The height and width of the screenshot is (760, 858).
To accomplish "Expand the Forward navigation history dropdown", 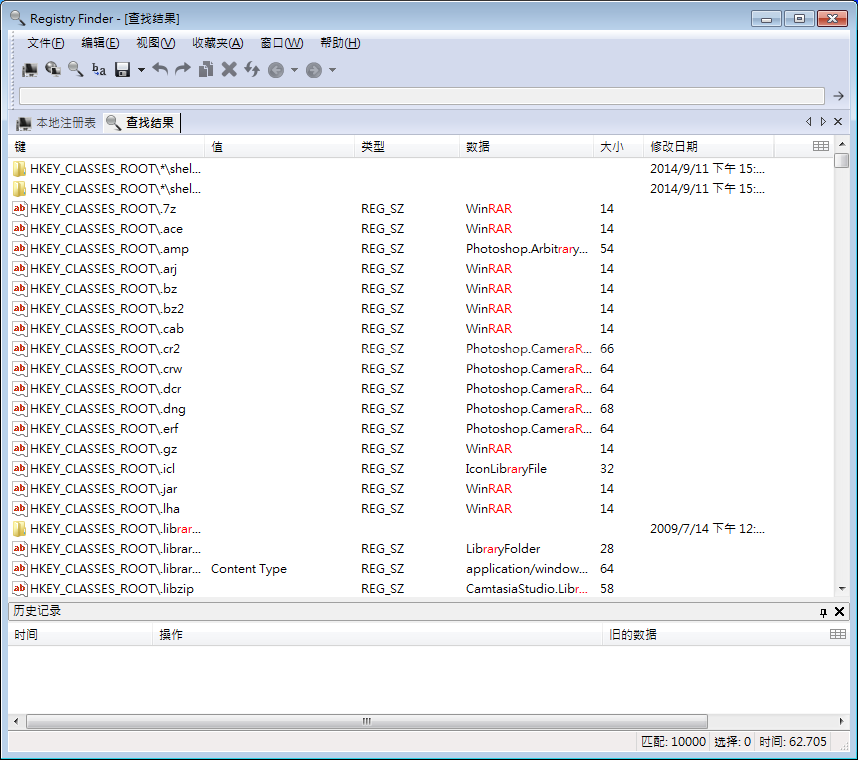I will click(x=332, y=70).
